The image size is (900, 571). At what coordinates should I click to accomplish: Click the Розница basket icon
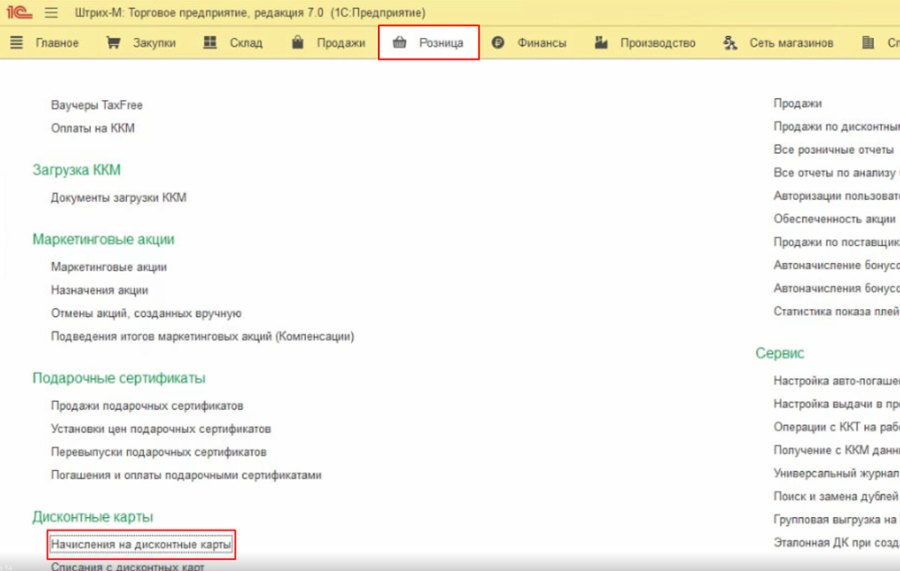pos(399,42)
